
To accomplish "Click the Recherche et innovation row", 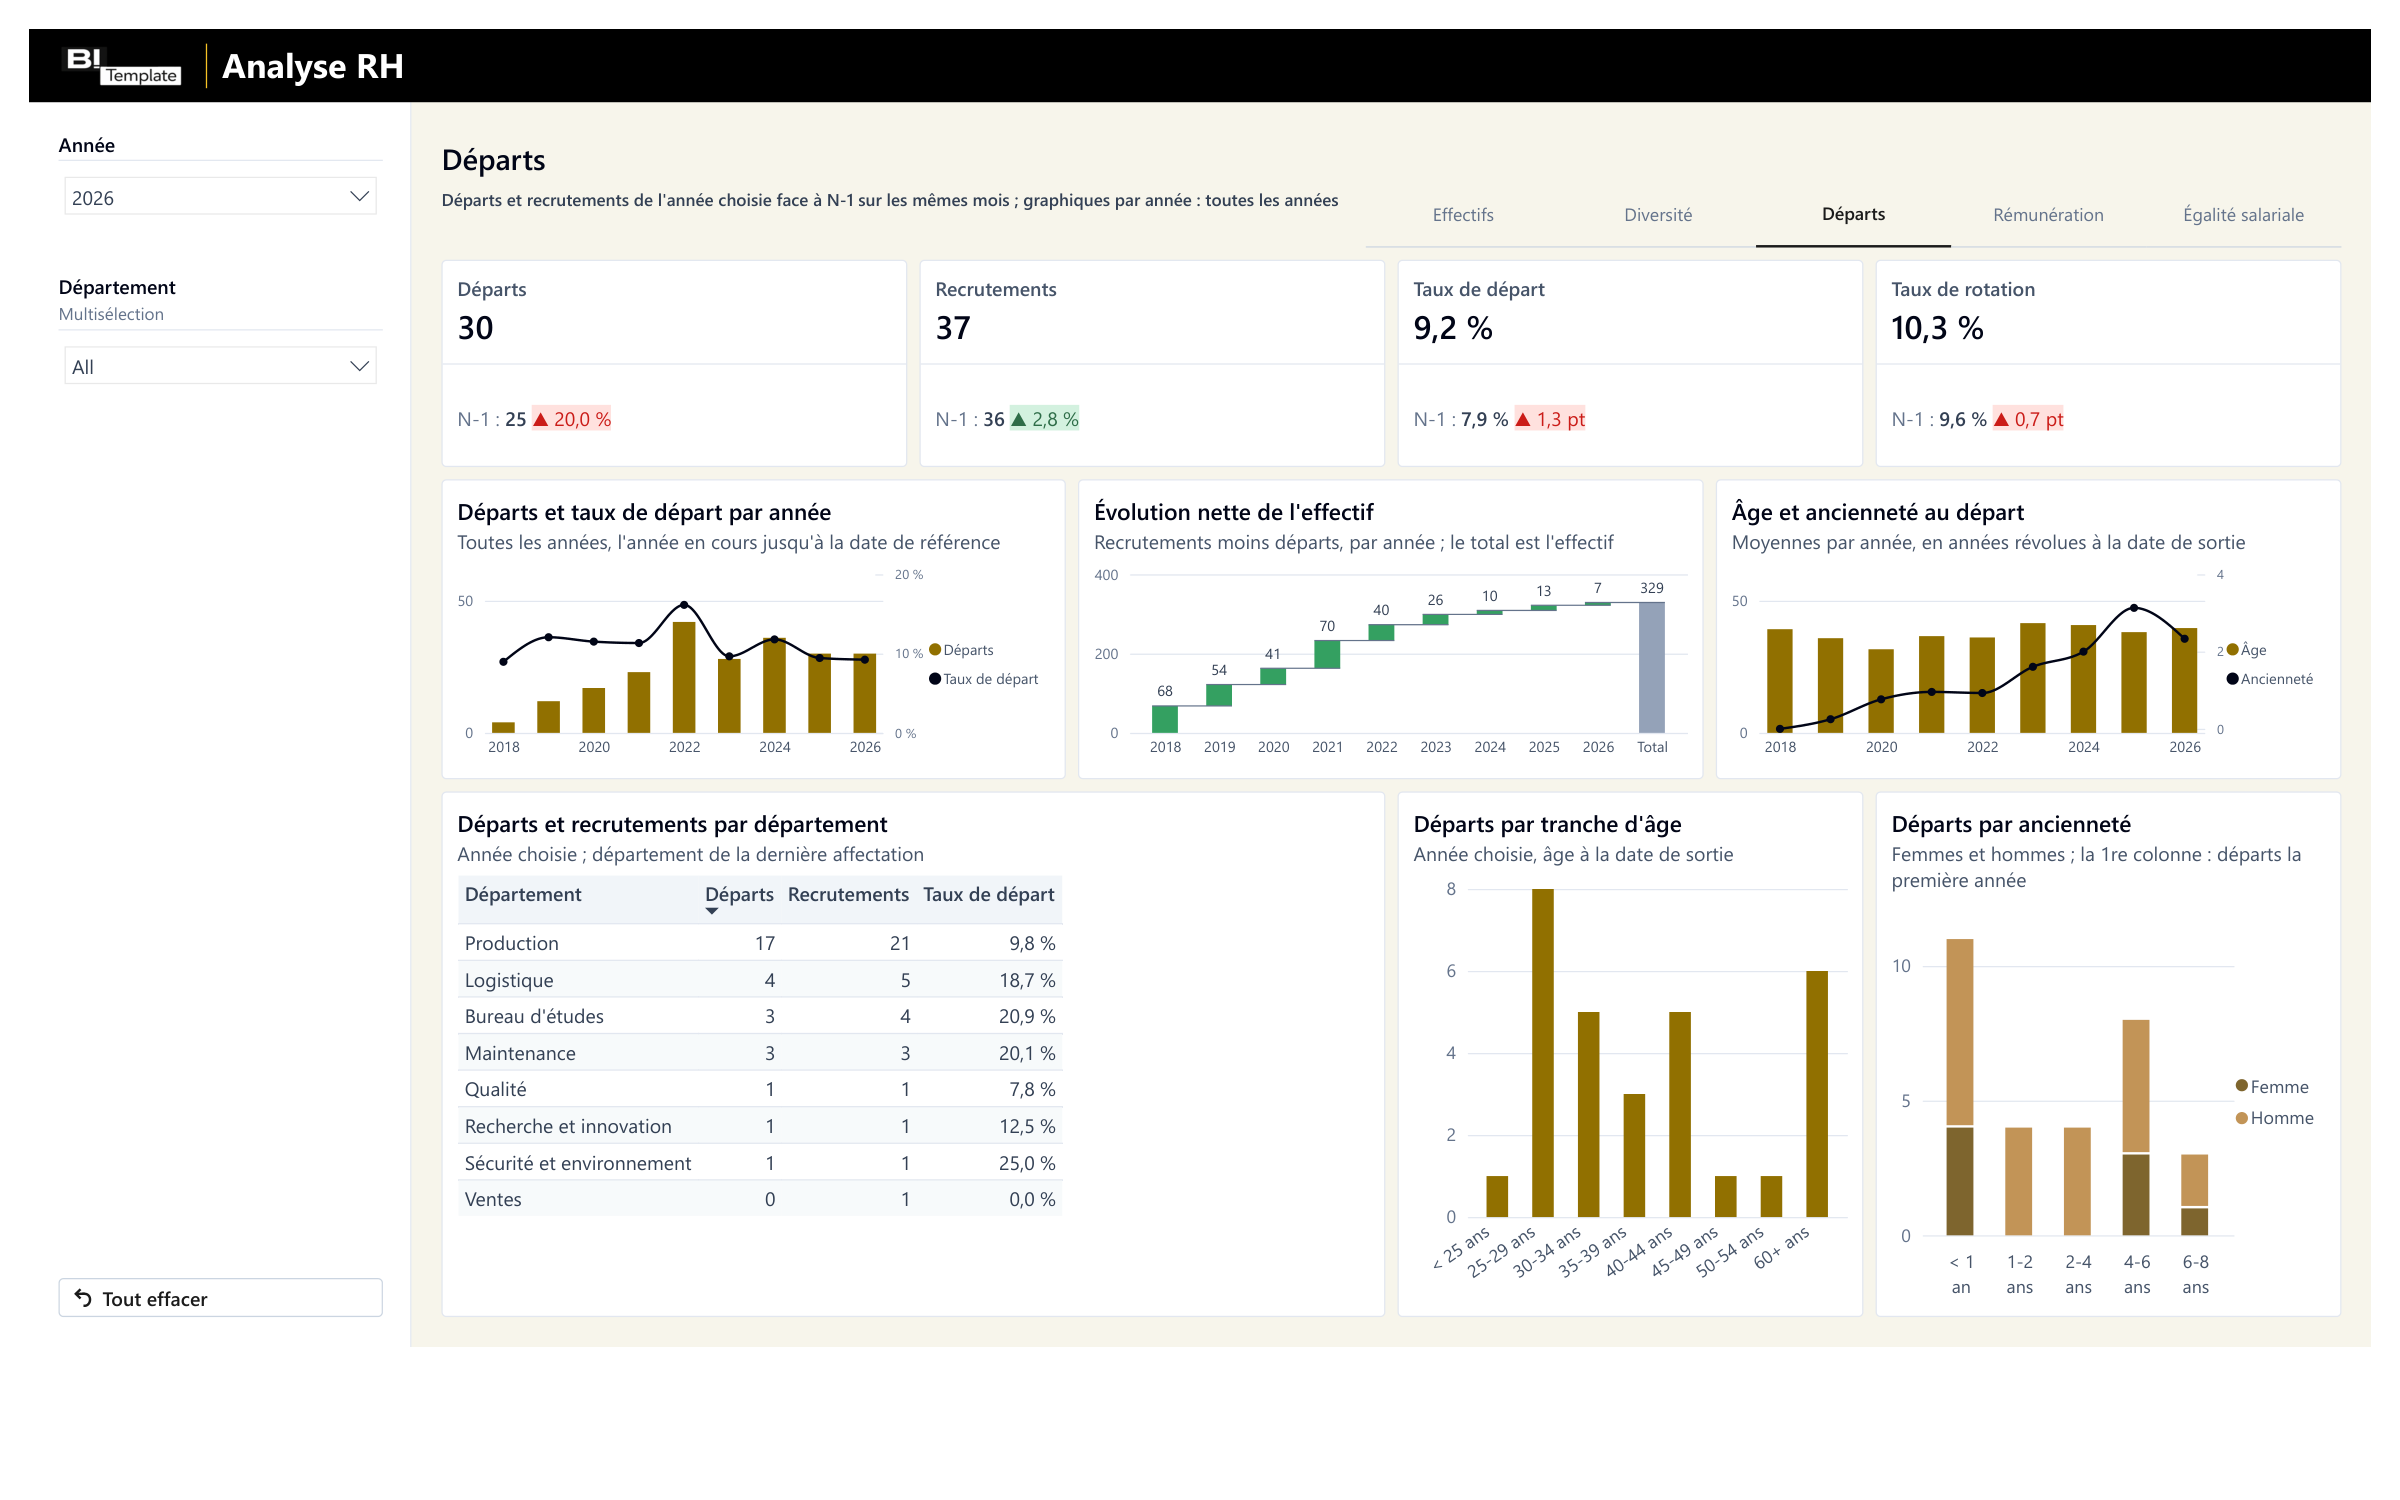I will tap(760, 1126).
